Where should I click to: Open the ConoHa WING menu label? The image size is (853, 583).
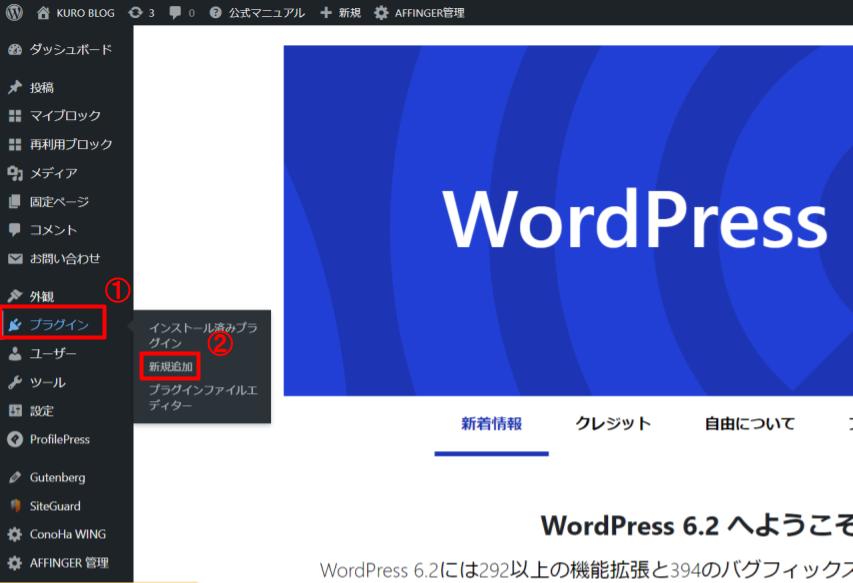click(68, 534)
